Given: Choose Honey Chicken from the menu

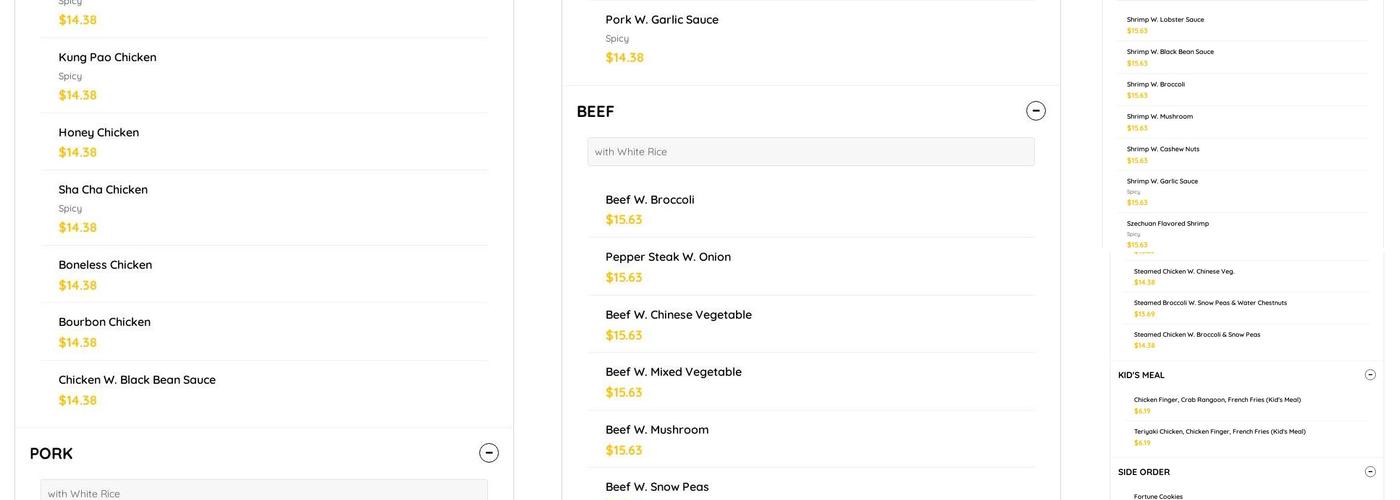Looking at the screenshot, I should [99, 133].
